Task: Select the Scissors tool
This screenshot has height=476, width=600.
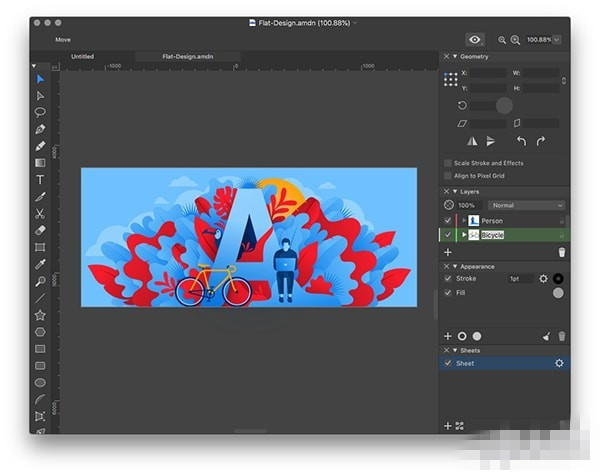Action: [x=40, y=213]
